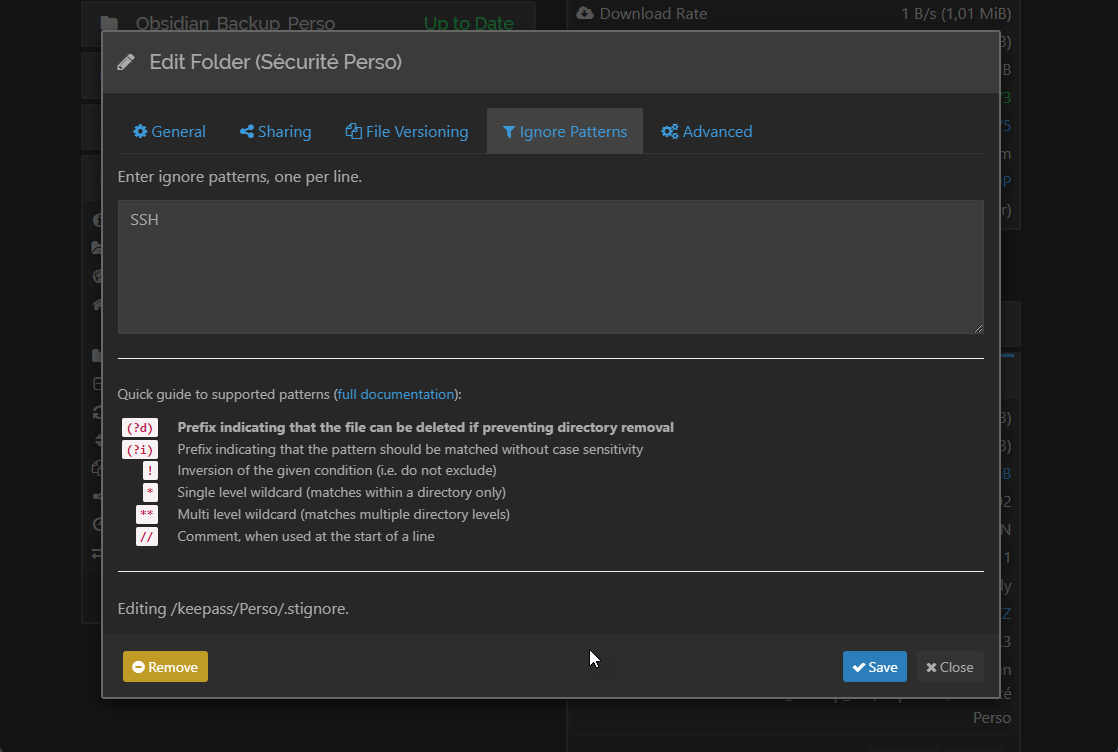Open the full documentation link
Image resolution: width=1118 pixels, height=752 pixels.
(x=397, y=394)
